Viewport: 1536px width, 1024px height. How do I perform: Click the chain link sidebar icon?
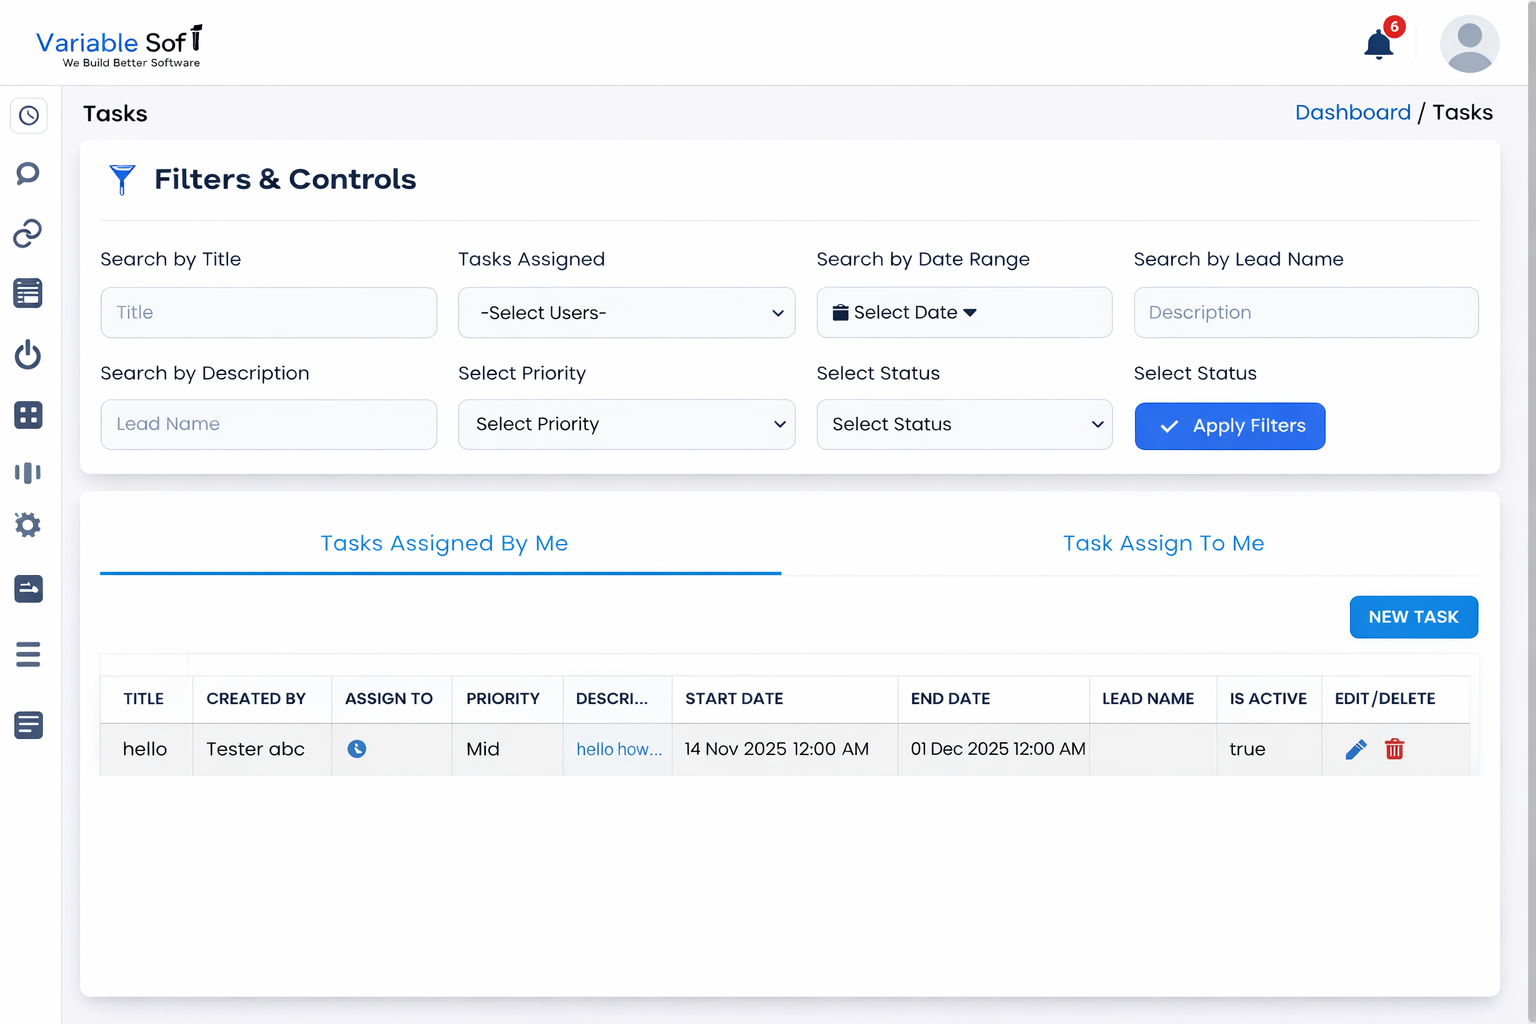(x=28, y=234)
